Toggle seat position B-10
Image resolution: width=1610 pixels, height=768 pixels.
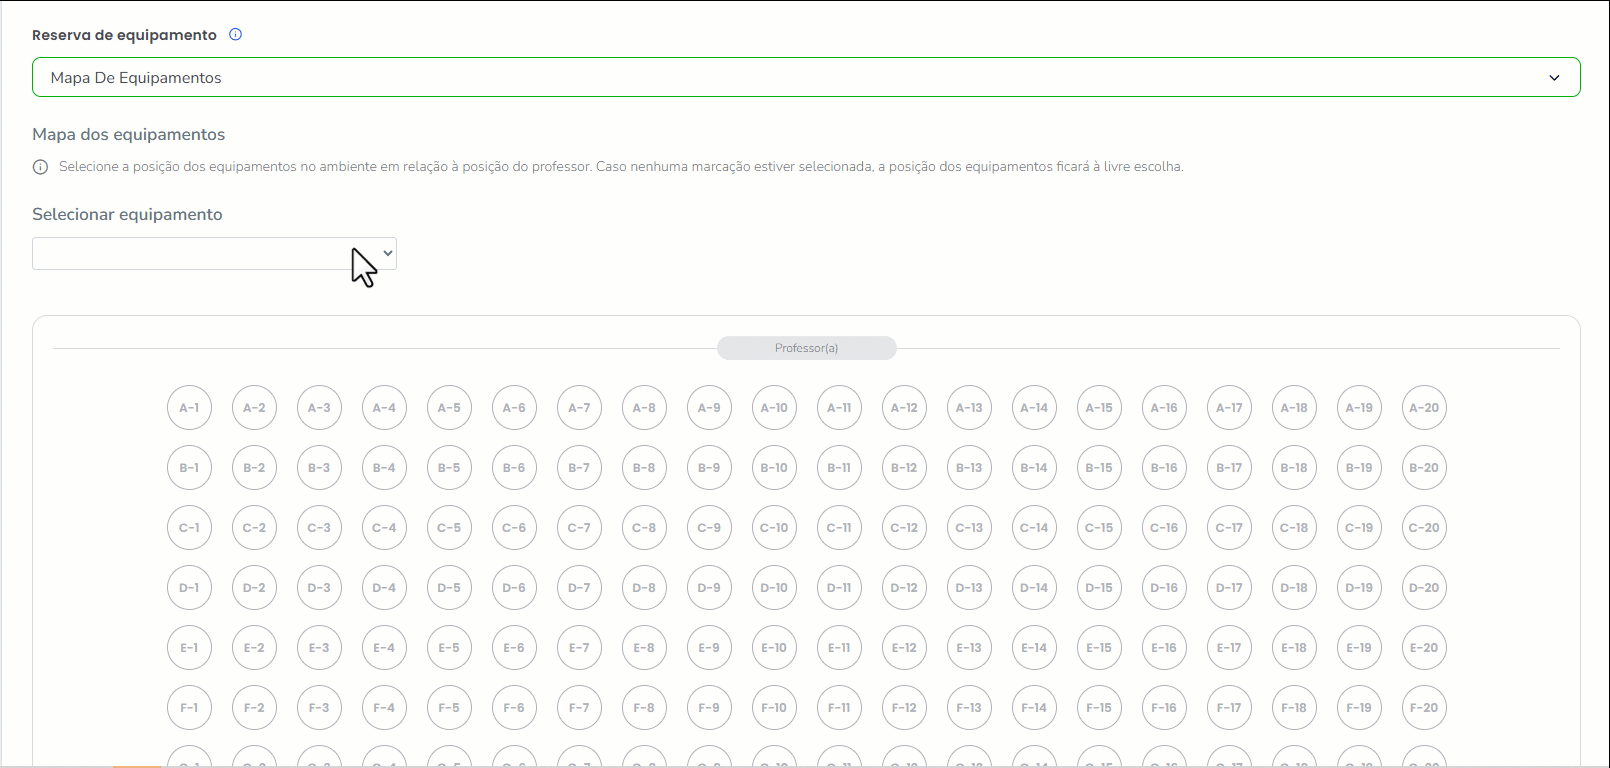click(x=774, y=468)
